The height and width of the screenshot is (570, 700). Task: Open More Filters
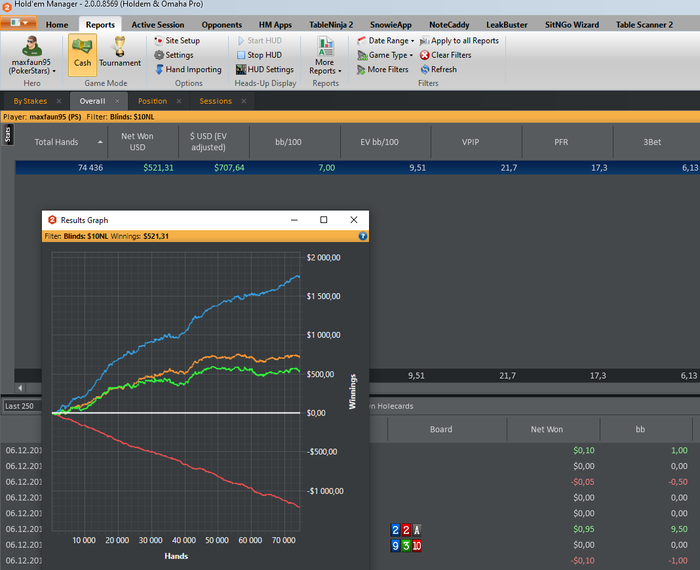click(383, 69)
